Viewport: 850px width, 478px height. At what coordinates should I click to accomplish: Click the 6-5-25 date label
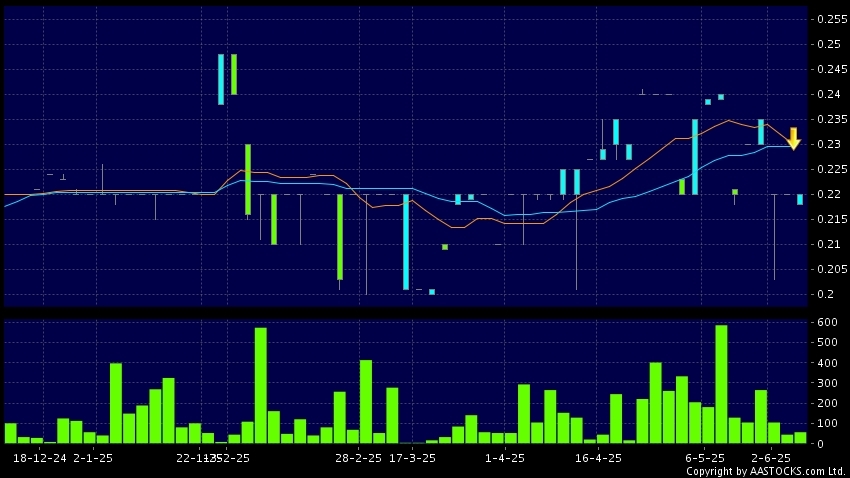pos(705,458)
